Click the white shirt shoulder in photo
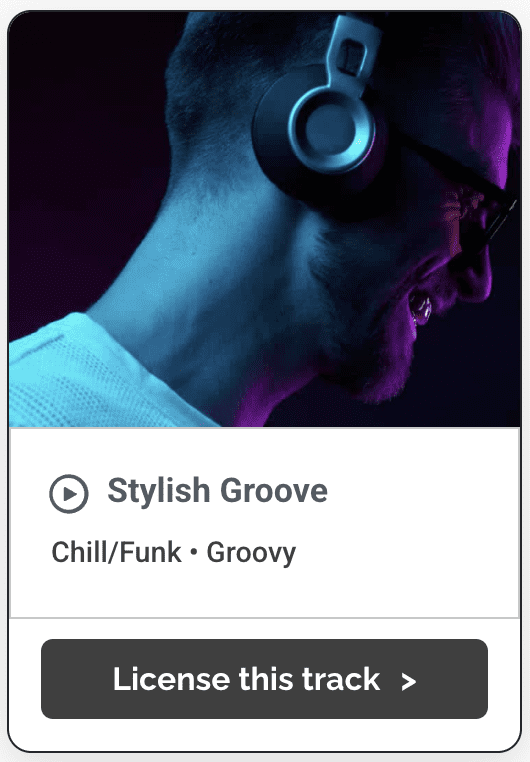The height and width of the screenshot is (762, 530). [x=87, y=374]
